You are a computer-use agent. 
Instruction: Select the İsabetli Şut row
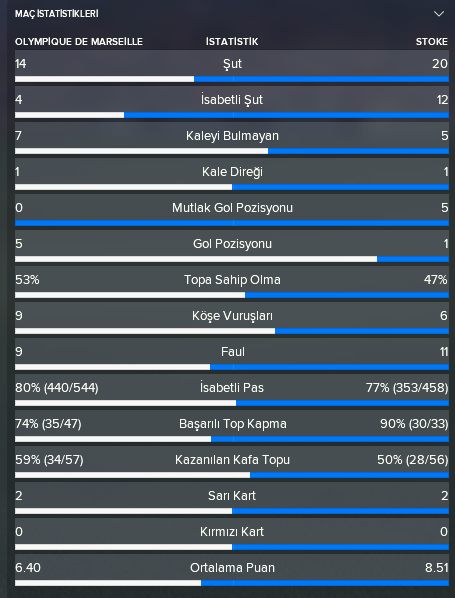232,102
